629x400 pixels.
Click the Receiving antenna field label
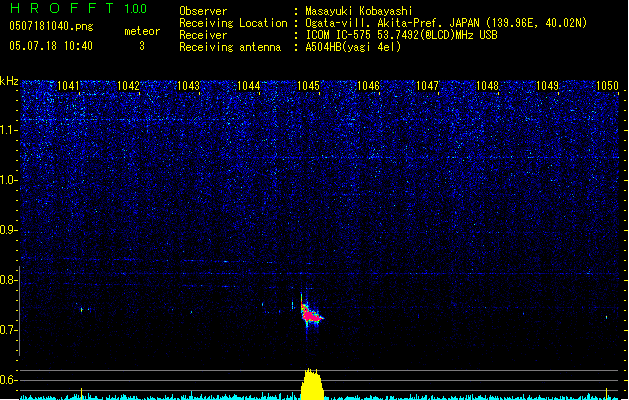click(x=230, y=47)
